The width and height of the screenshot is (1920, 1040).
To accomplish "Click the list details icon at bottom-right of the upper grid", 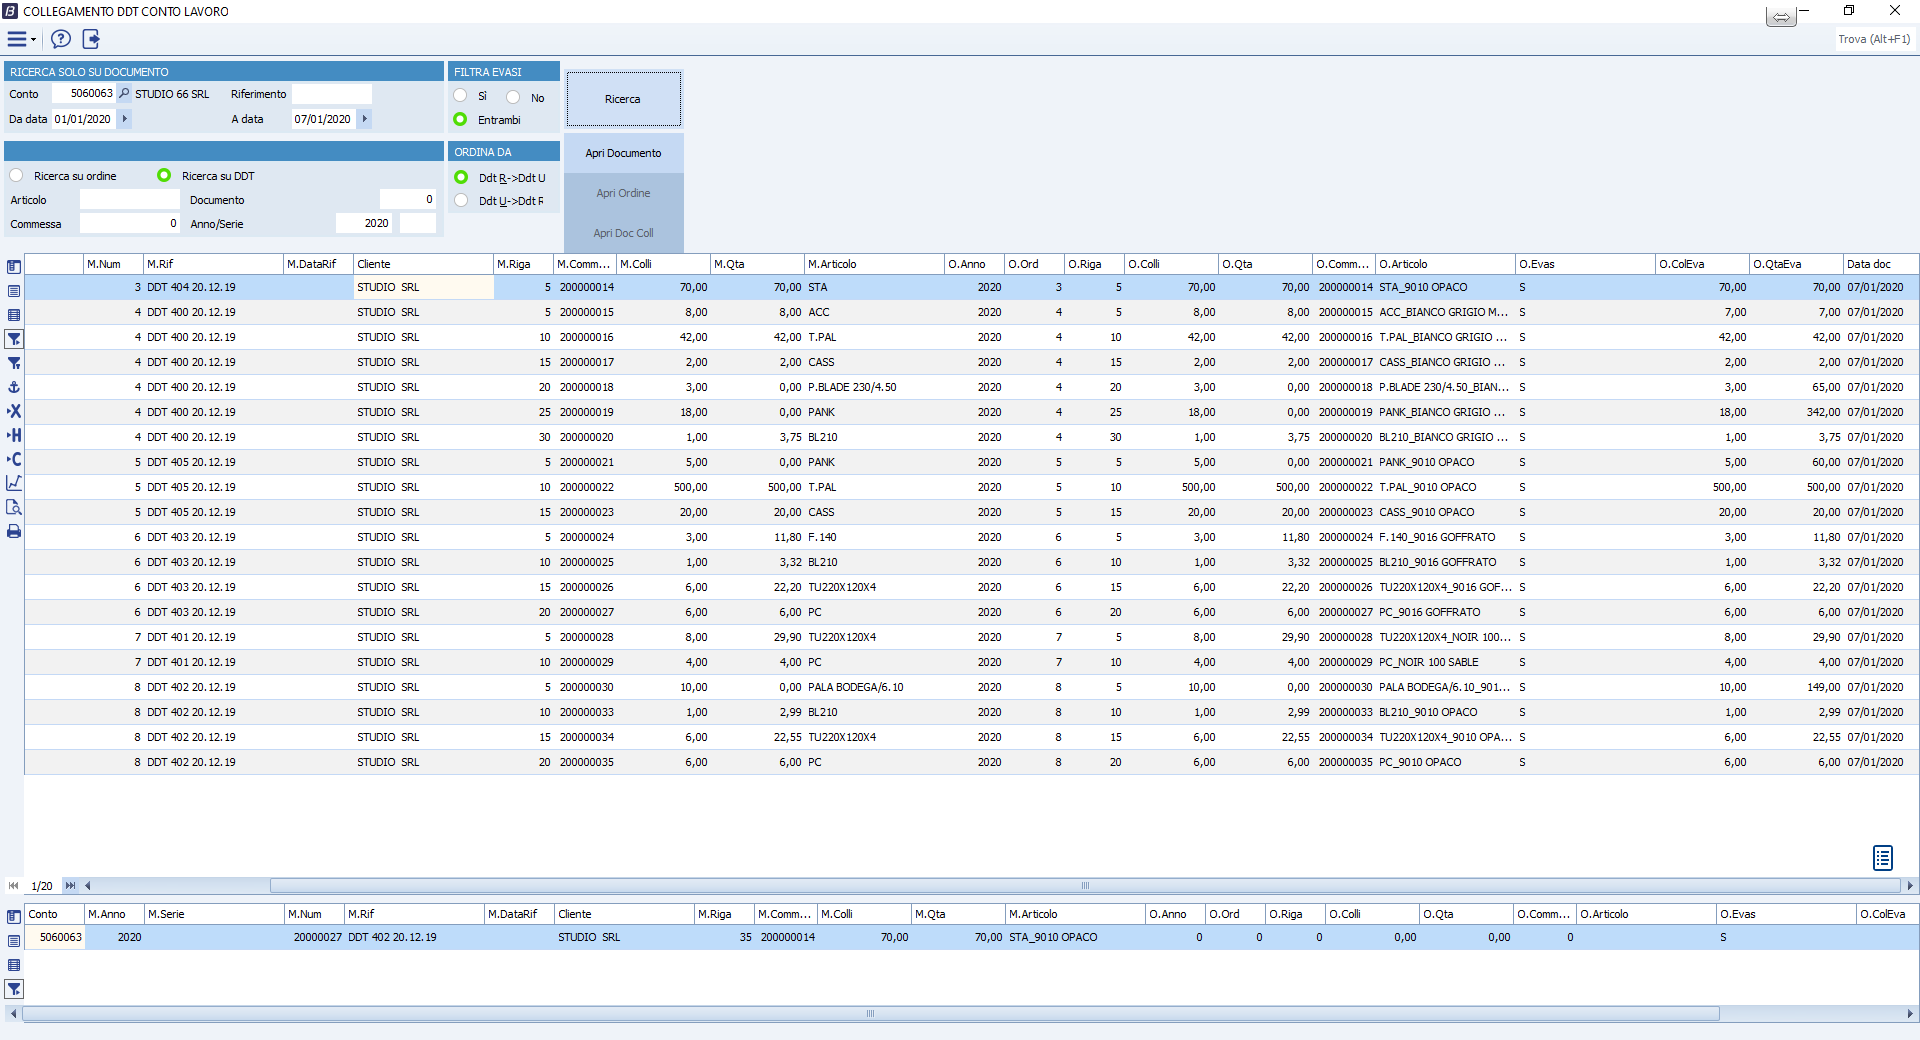I will pos(1883,858).
